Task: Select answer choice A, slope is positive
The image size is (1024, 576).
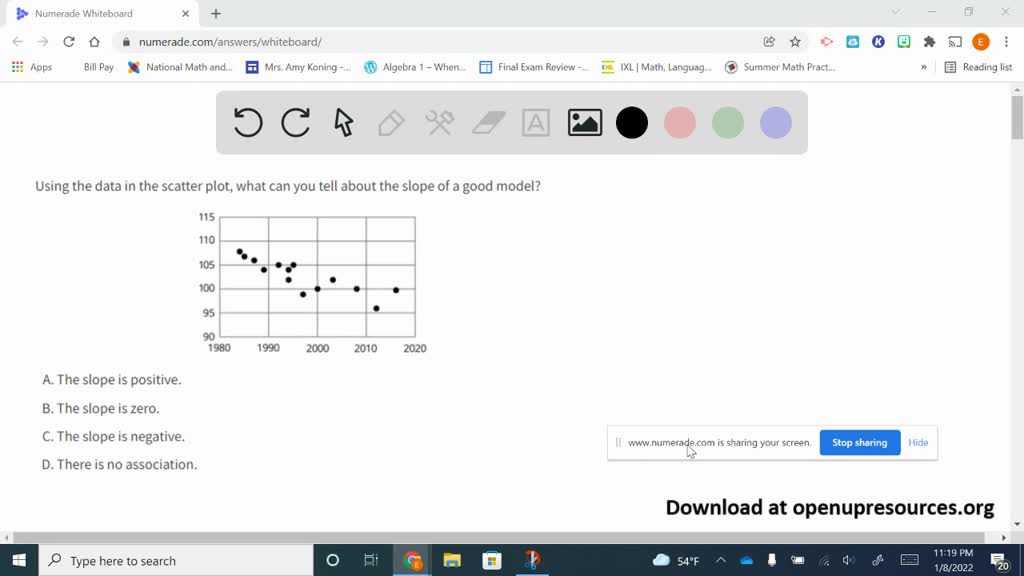Action: coord(112,379)
